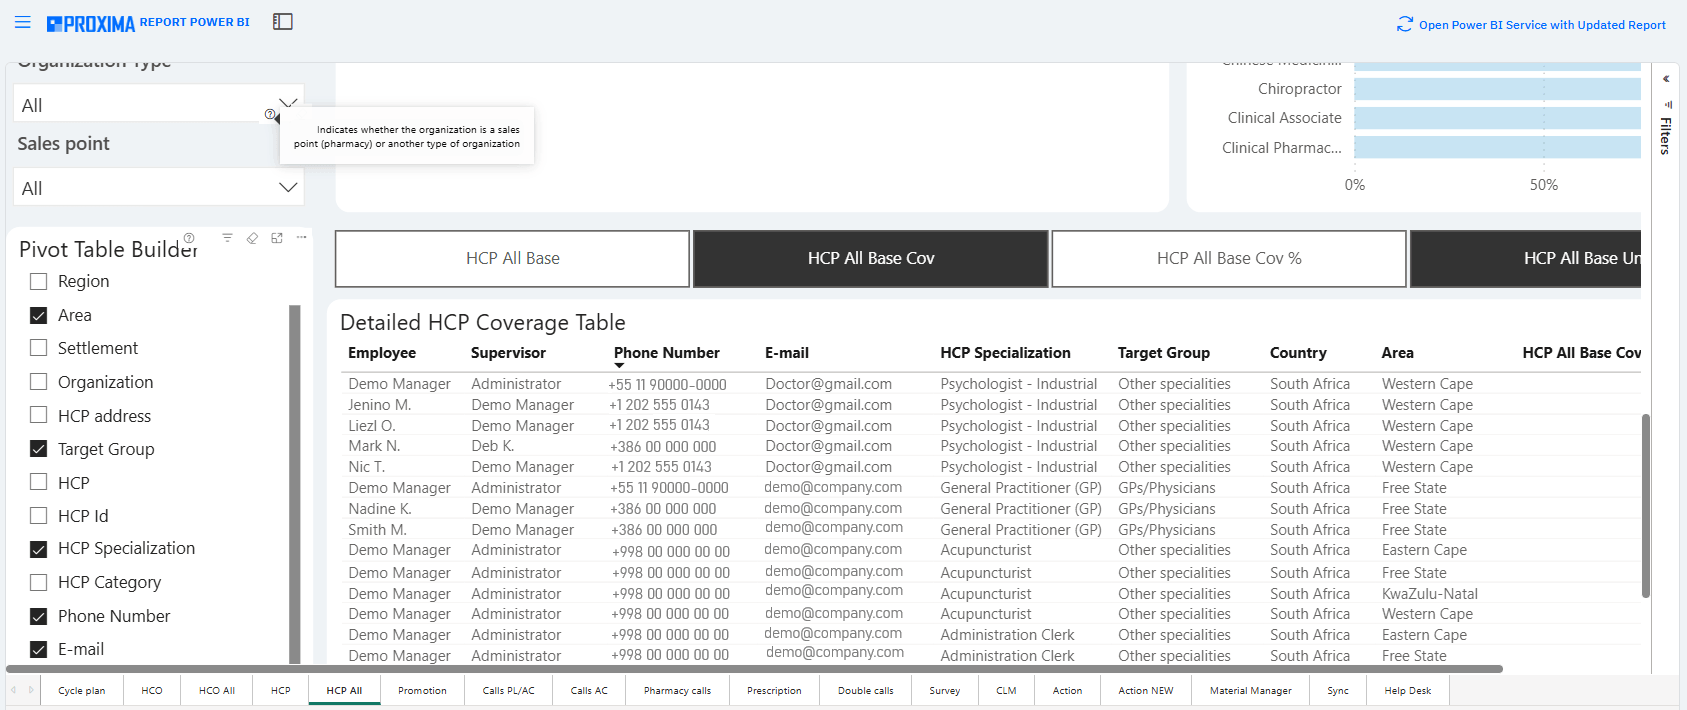The width and height of the screenshot is (1687, 710).
Task: Expand the Filters pane with double chevron
Action: (x=1666, y=79)
